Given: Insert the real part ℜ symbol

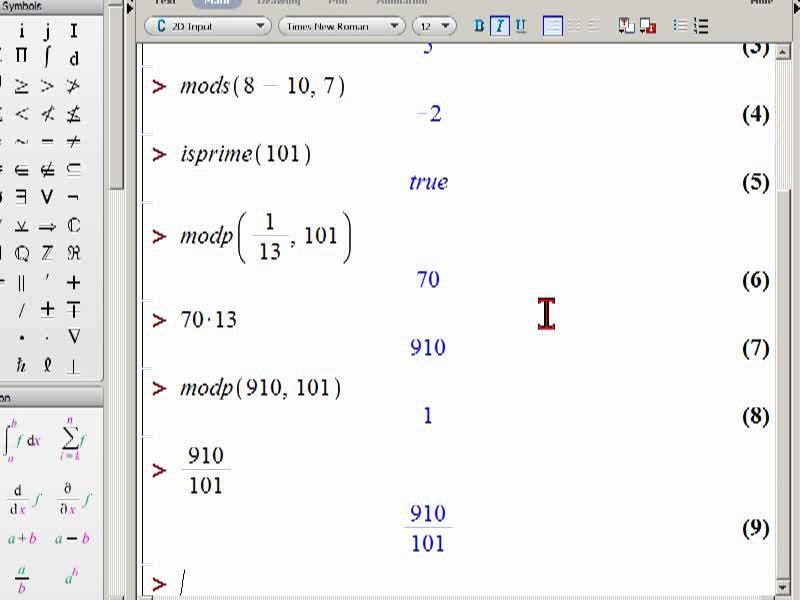Looking at the screenshot, I should tap(73, 253).
